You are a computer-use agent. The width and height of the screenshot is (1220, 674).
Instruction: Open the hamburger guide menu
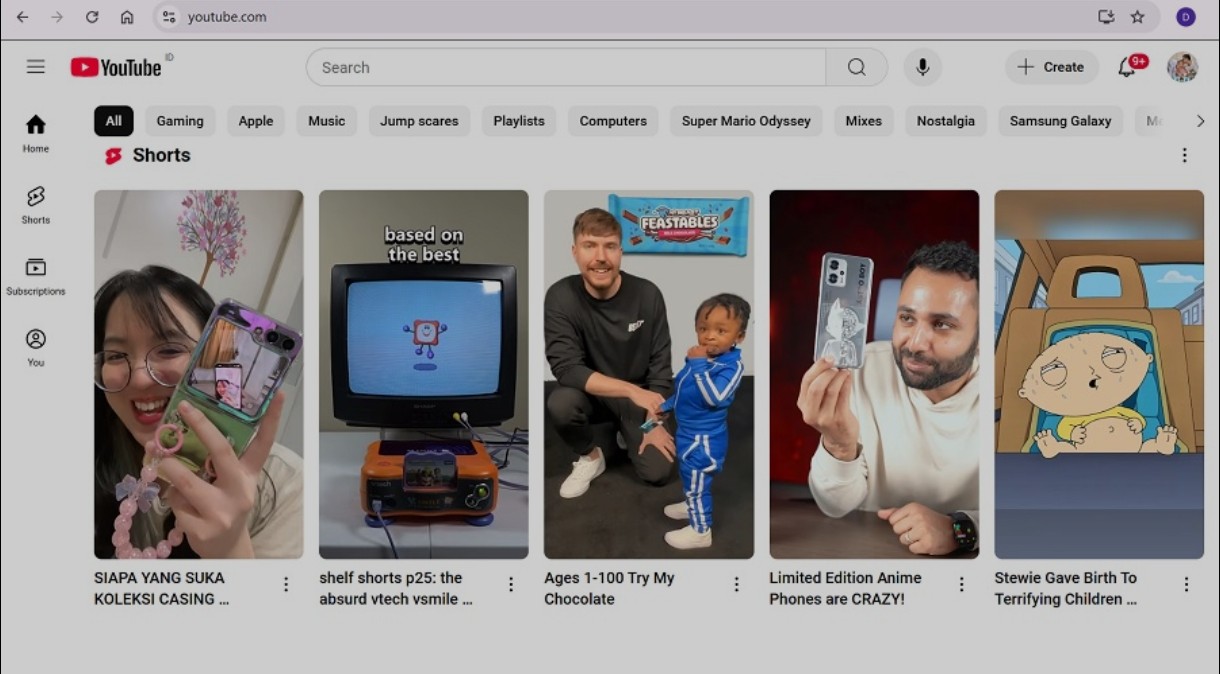click(x=36, y=67)
